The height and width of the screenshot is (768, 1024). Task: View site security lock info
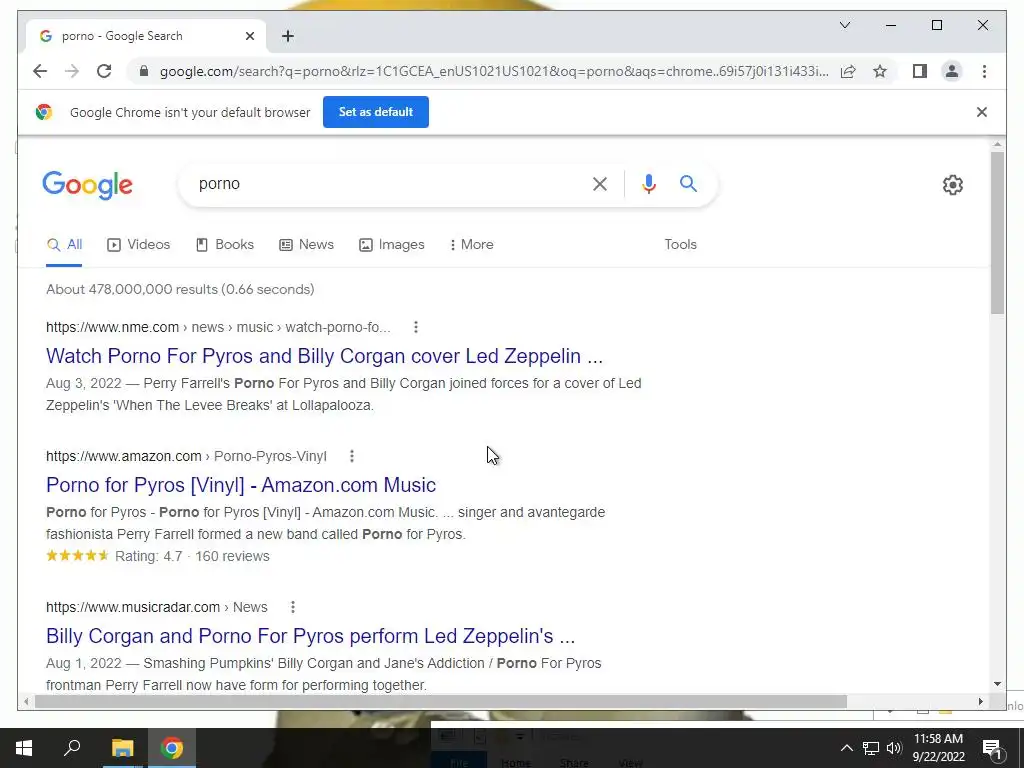point(144,71)
